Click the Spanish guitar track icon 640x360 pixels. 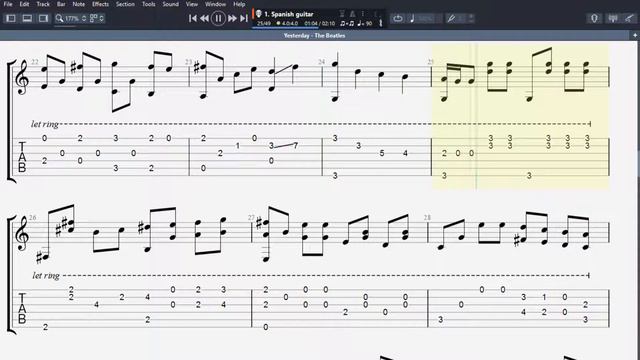[258, 14]
